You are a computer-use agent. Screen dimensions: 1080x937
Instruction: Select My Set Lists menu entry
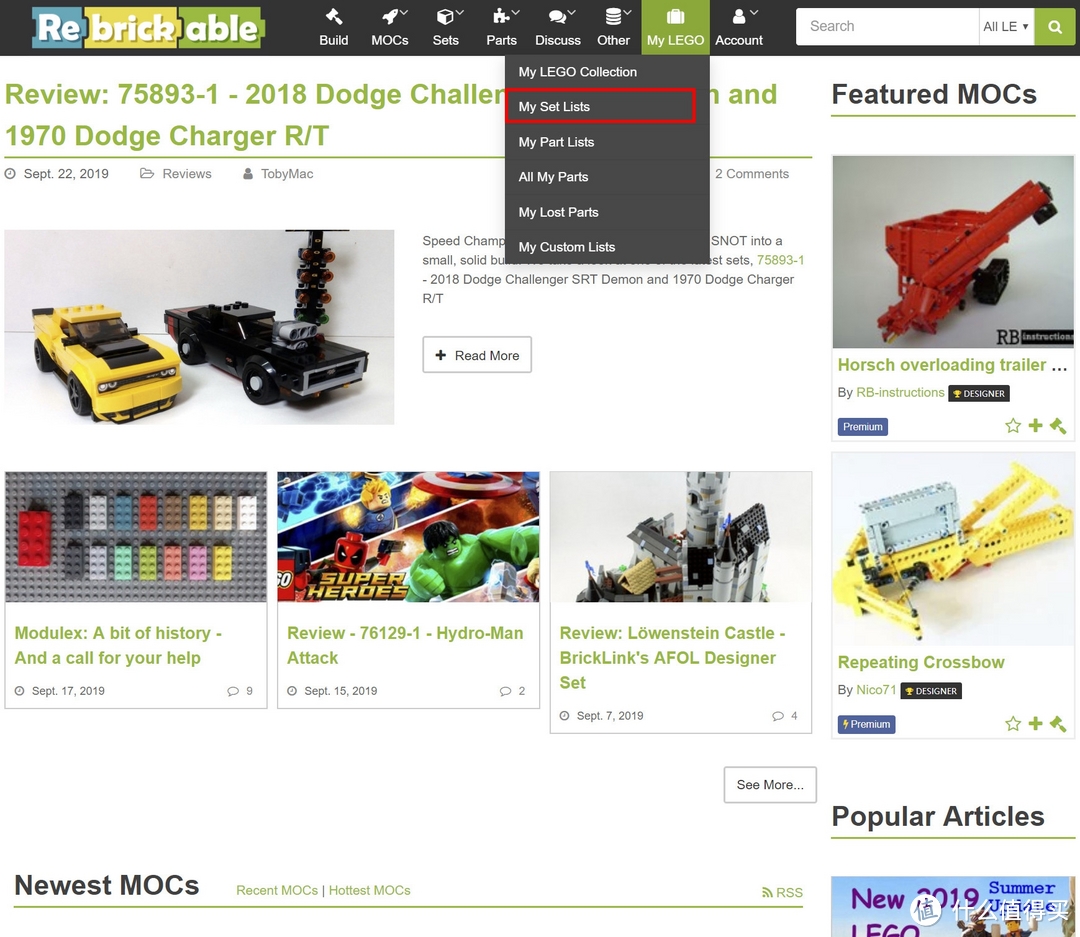tap(601, 107)
